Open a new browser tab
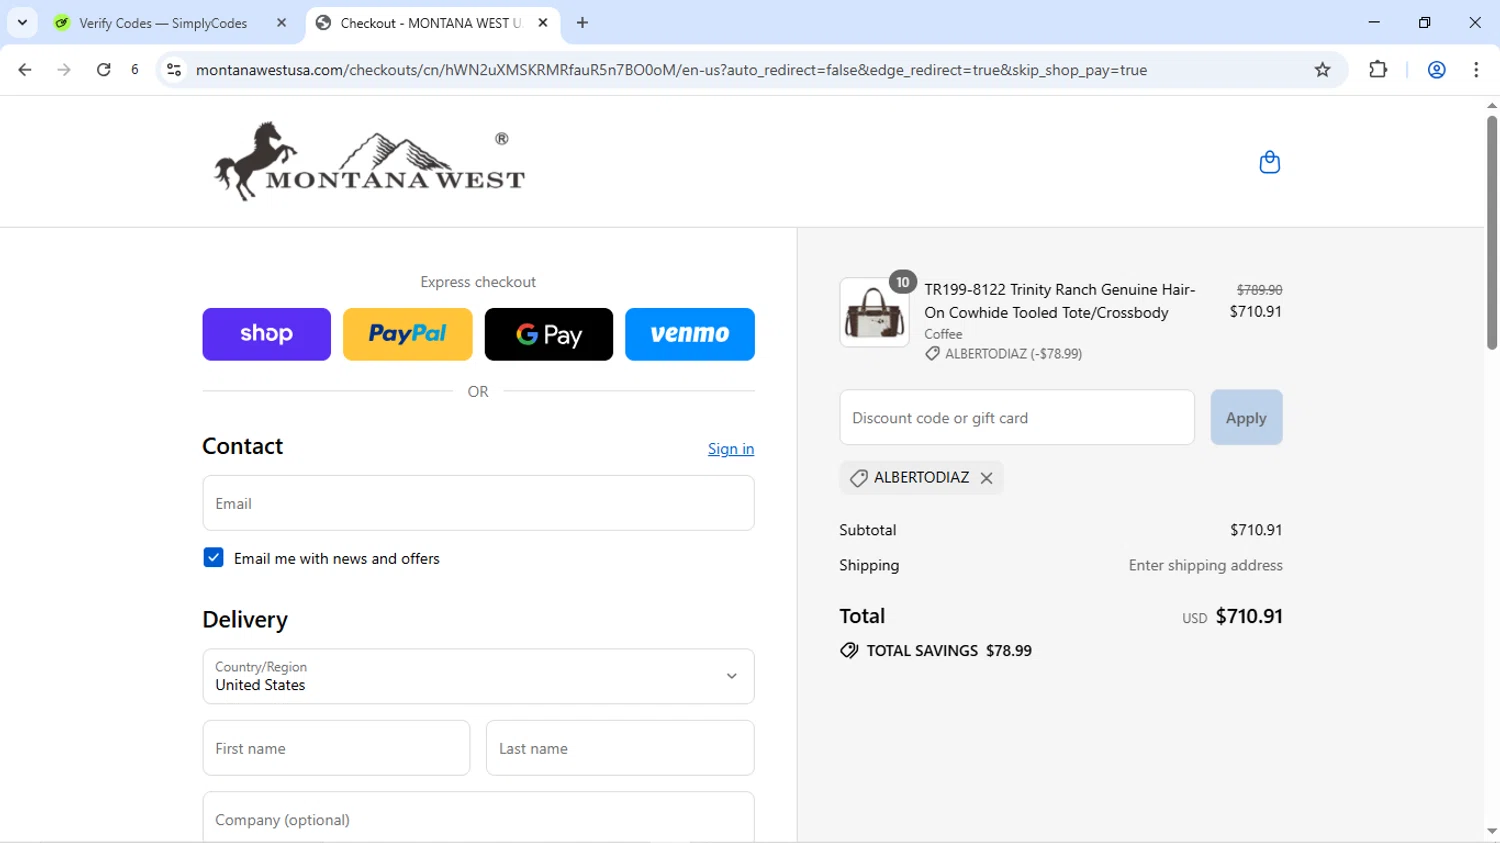 (582, 23)
